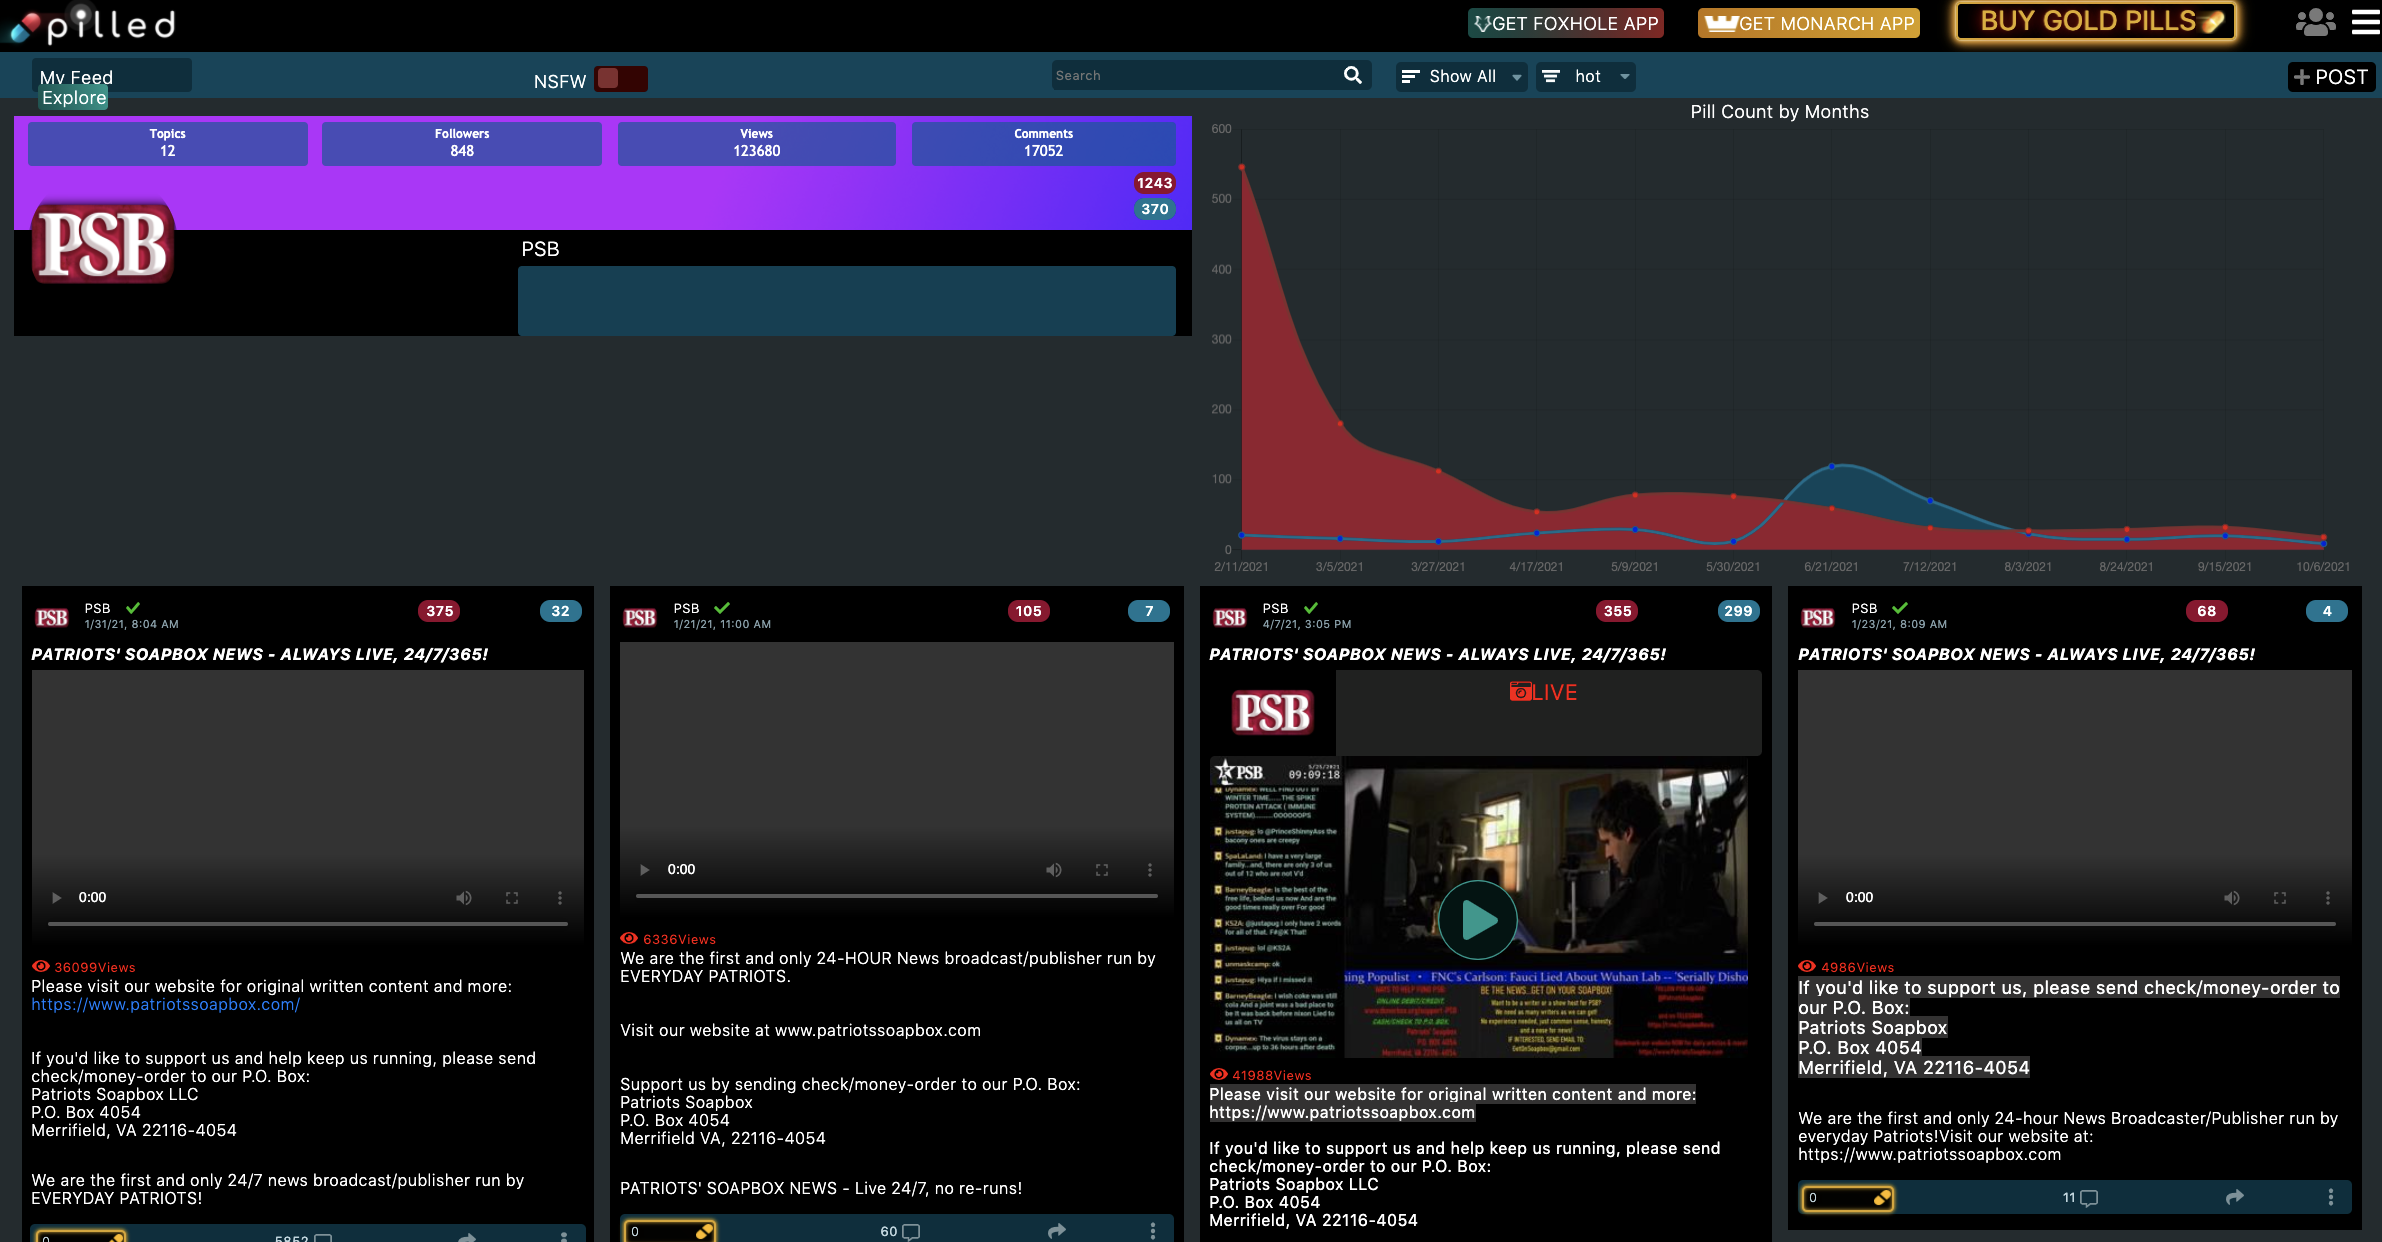Open the patriotssoapbox.com link in first post
The width and height of the screenshot is (2382, 1242).
click(x=165, y=1004)
